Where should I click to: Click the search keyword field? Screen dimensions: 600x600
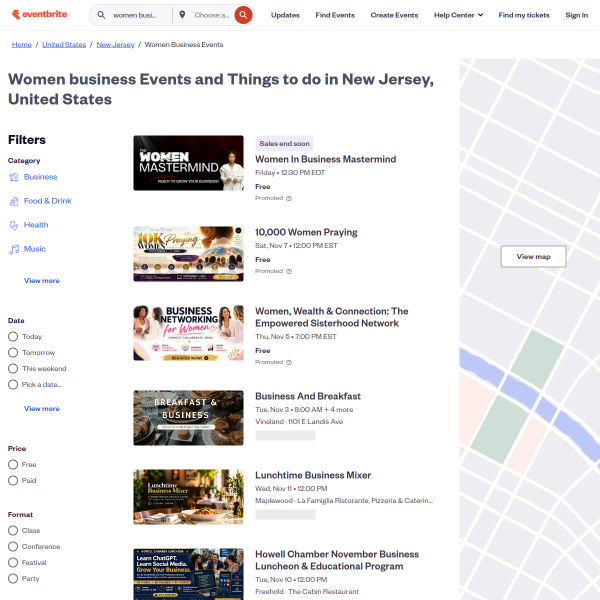tap(135, 15)
